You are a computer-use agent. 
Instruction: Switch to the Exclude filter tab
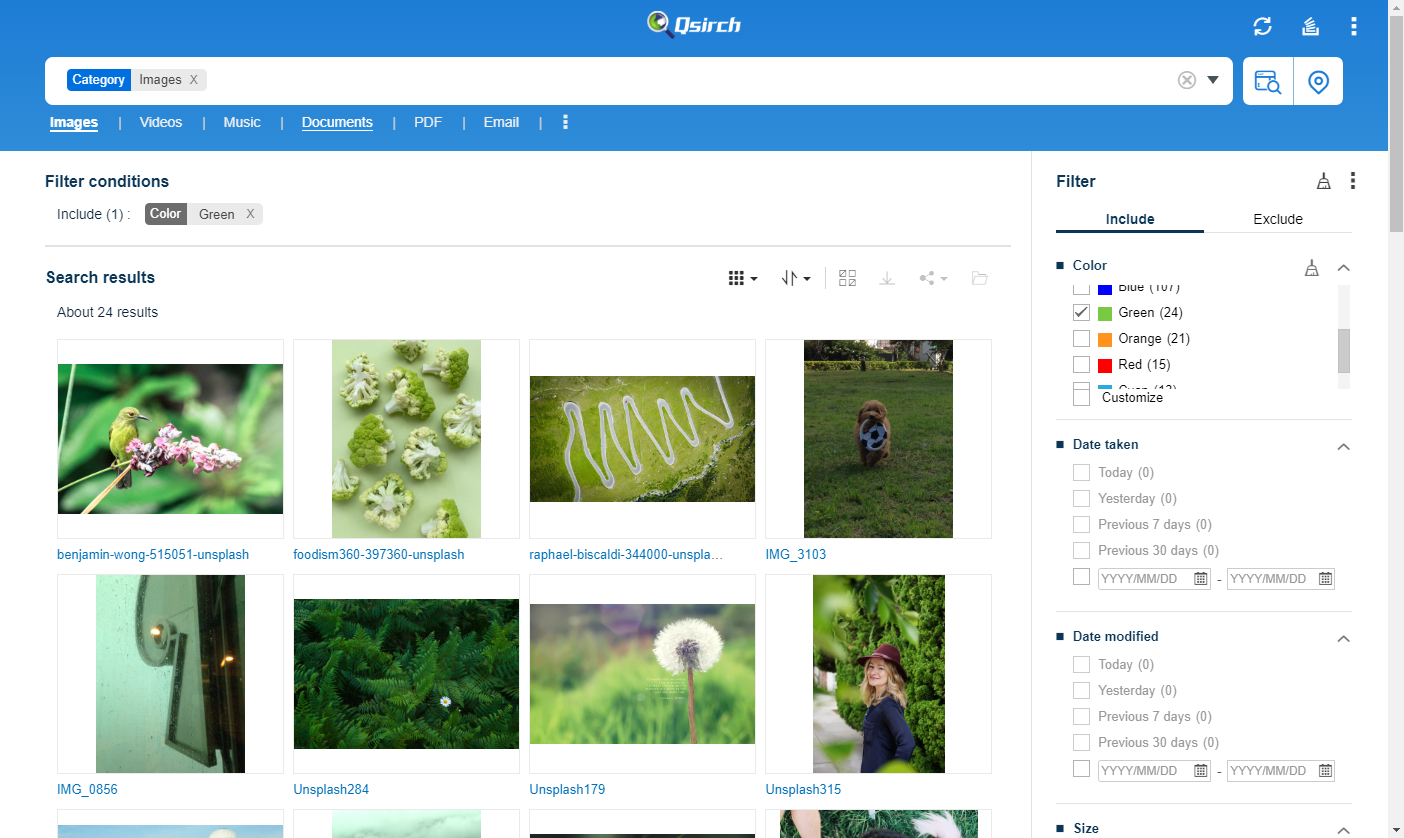[1277, 219]
